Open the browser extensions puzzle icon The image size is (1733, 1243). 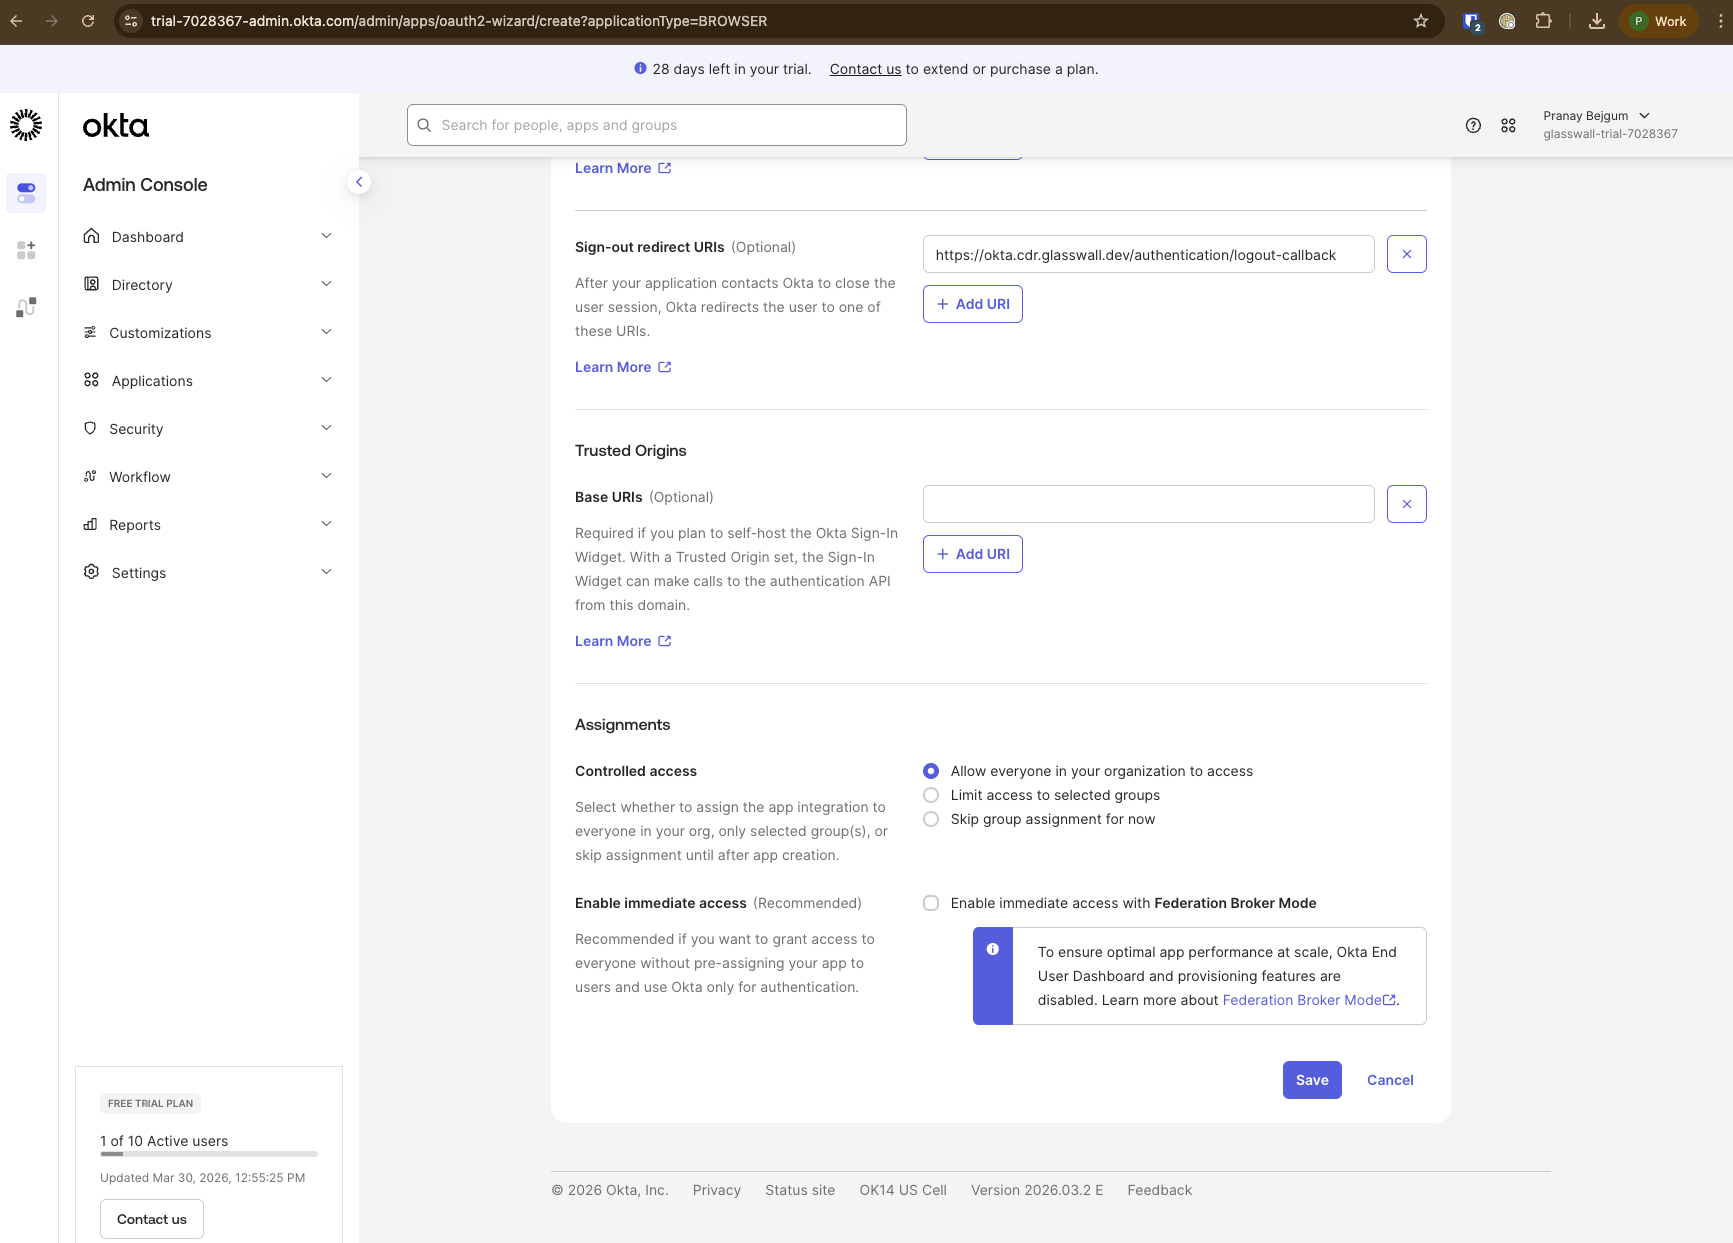coord(1543,21)
